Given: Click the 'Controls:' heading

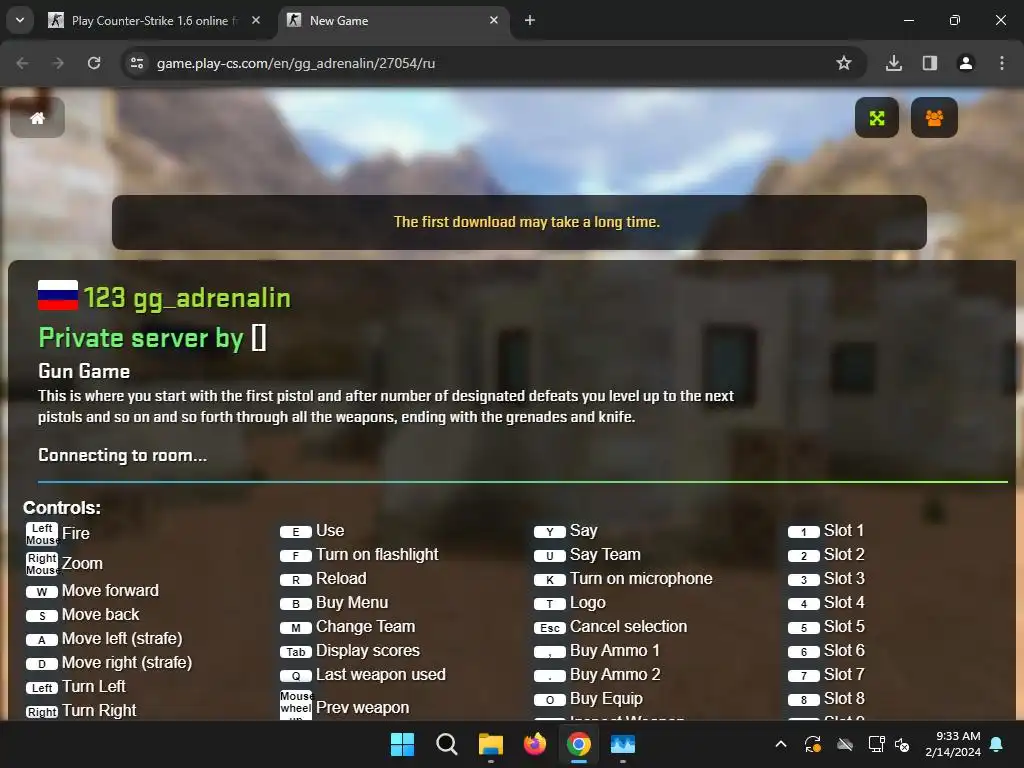Looking at the screenshot, I should click(x=62, y=507).
